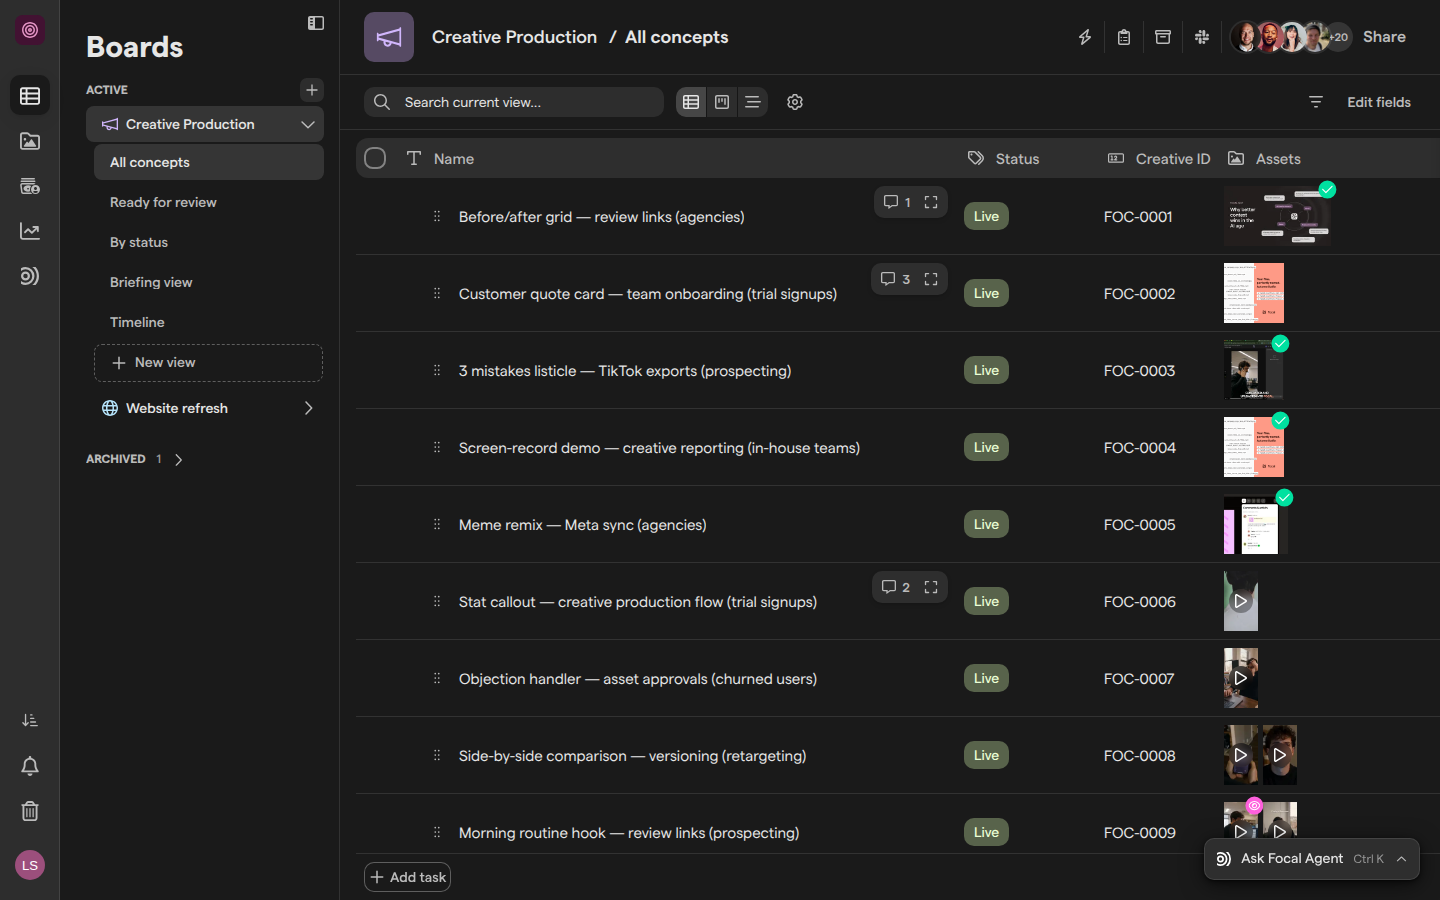Add a new active board with plus icon
1440x900 pixels.
point(312,90)
